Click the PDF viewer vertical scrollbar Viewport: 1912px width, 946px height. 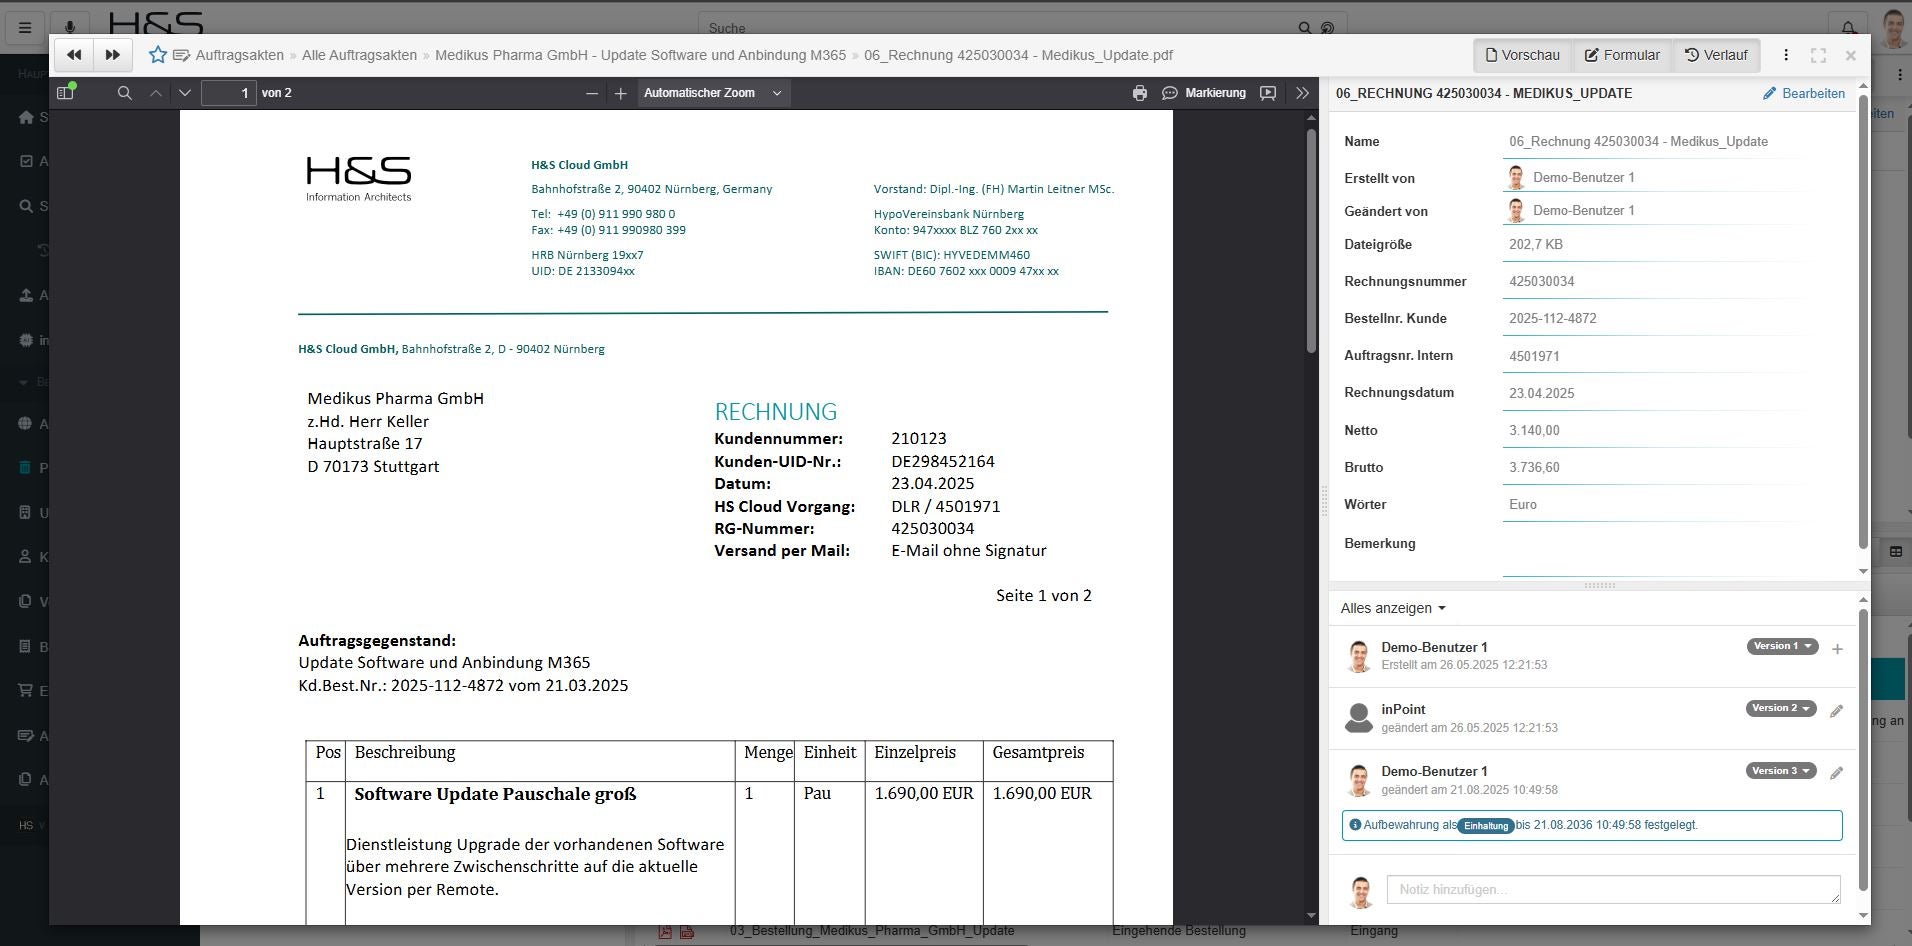[1312, 240]
